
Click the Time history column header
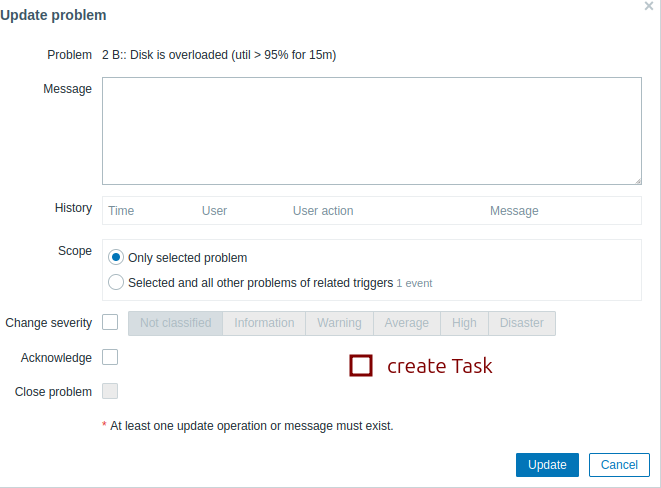pyautogui.click(x=121, y=211)
